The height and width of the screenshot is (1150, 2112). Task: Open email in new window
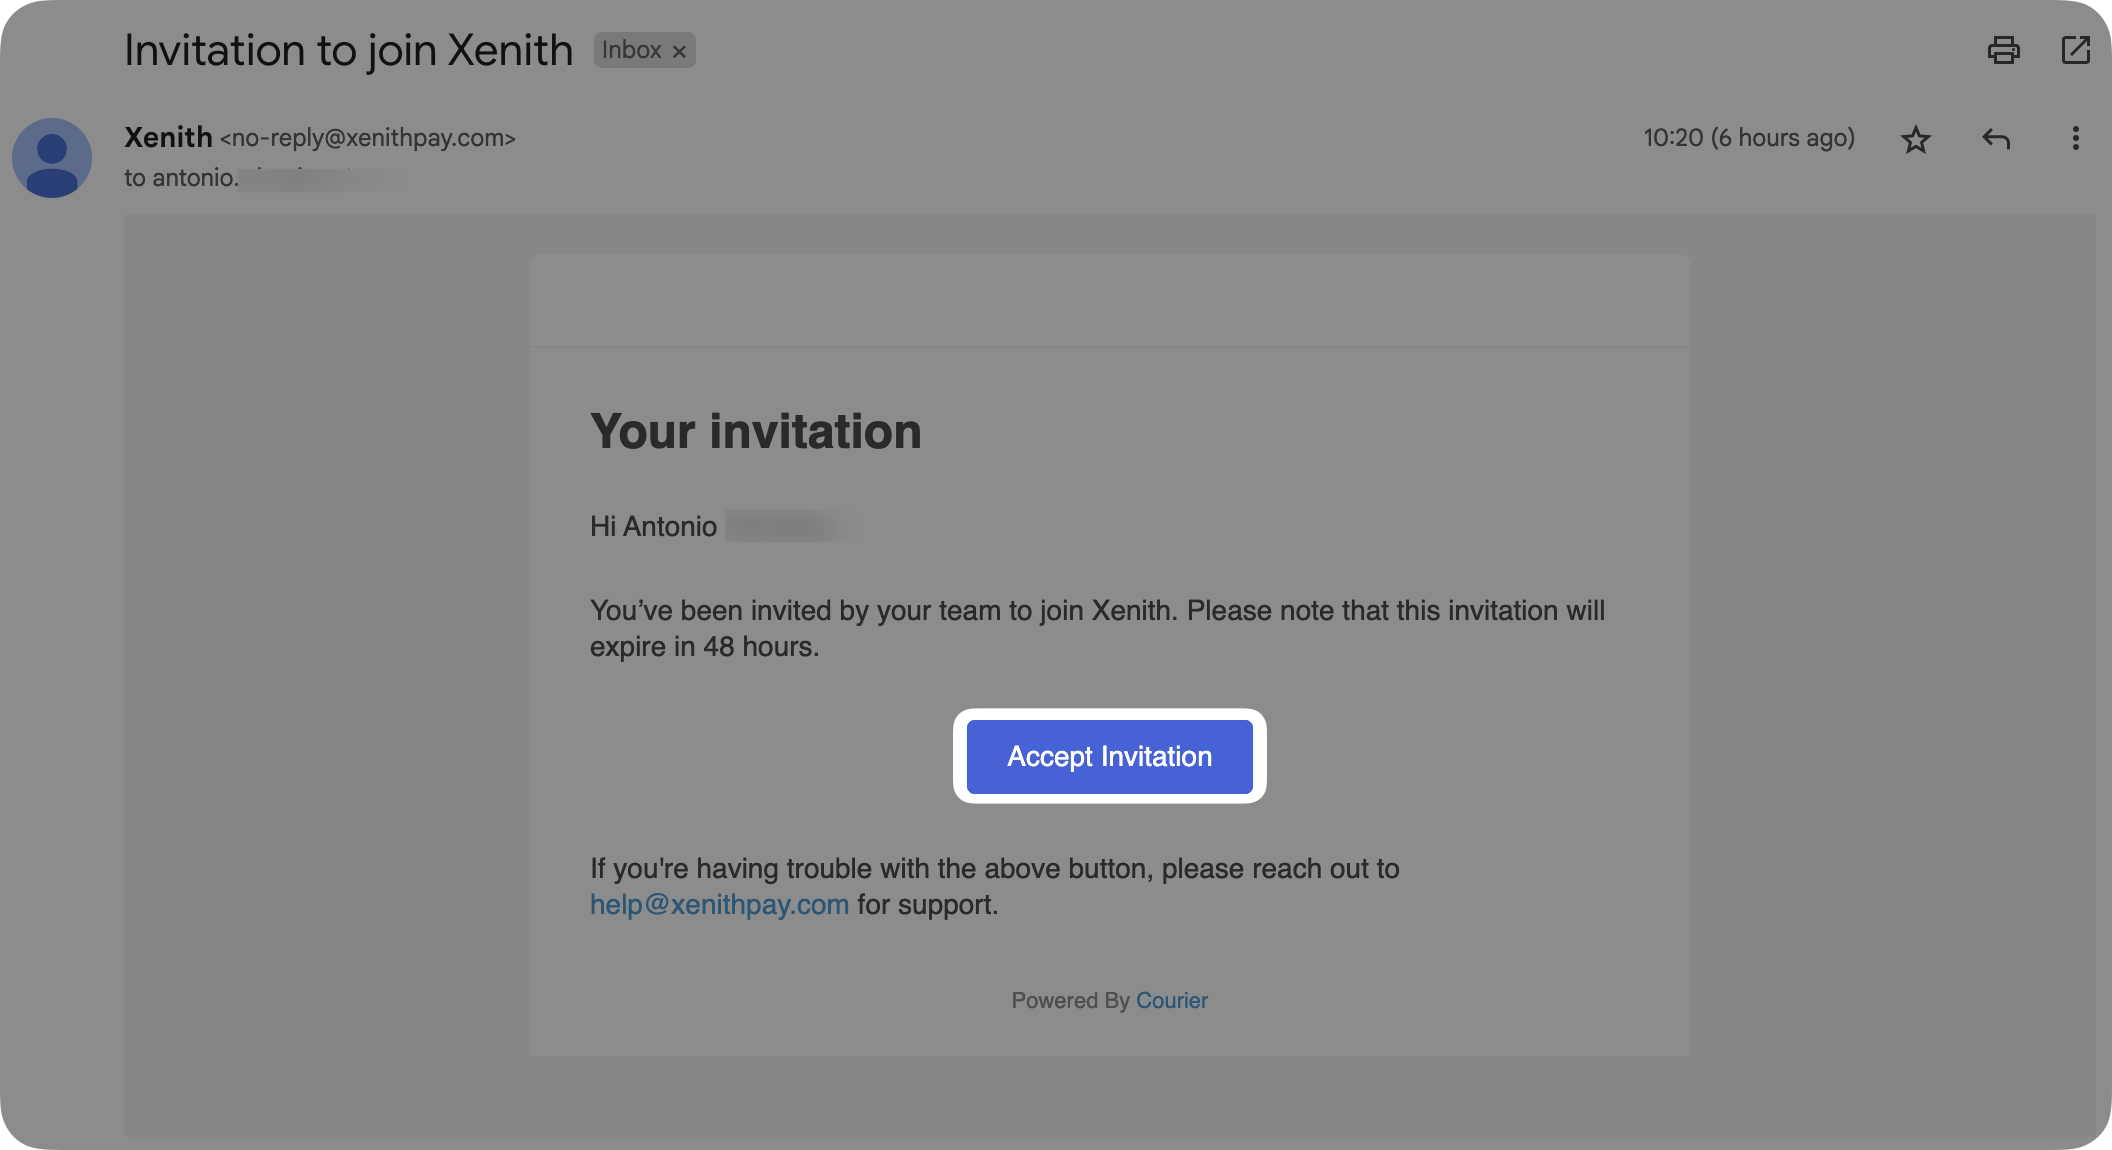(2075, 50)
